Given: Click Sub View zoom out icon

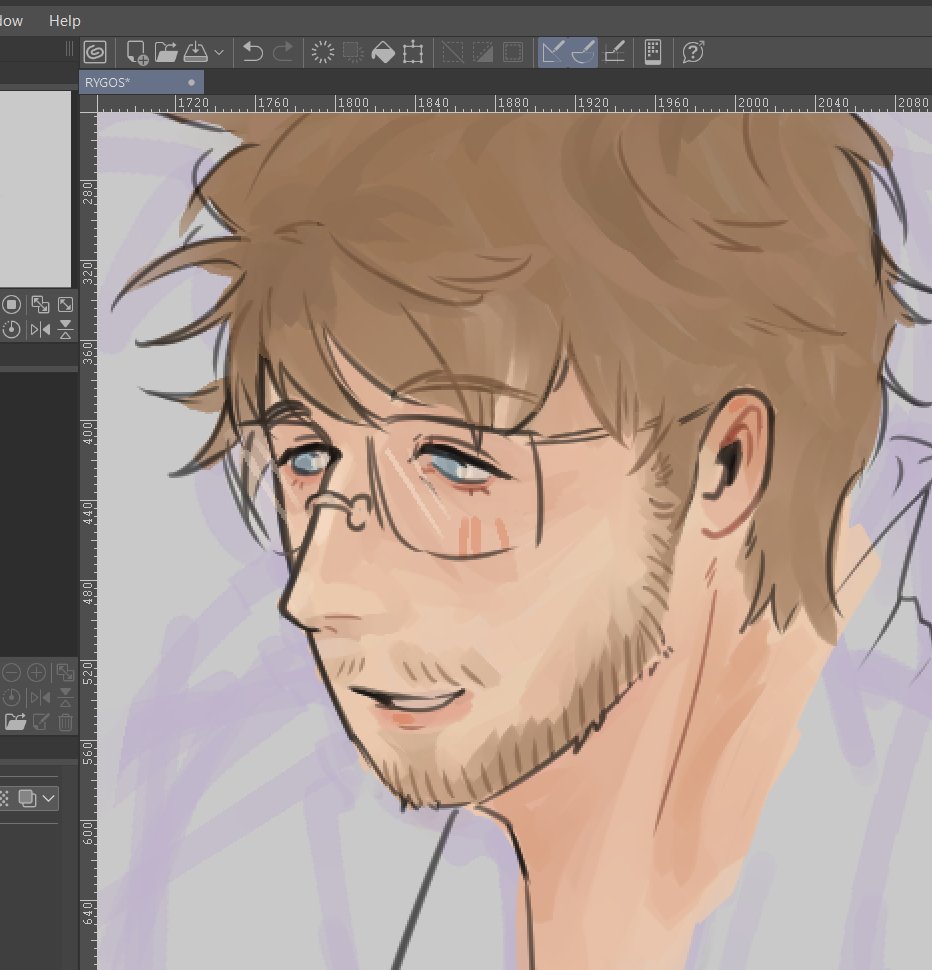Looking at the screenshot, I should click(x=11, y=672).
